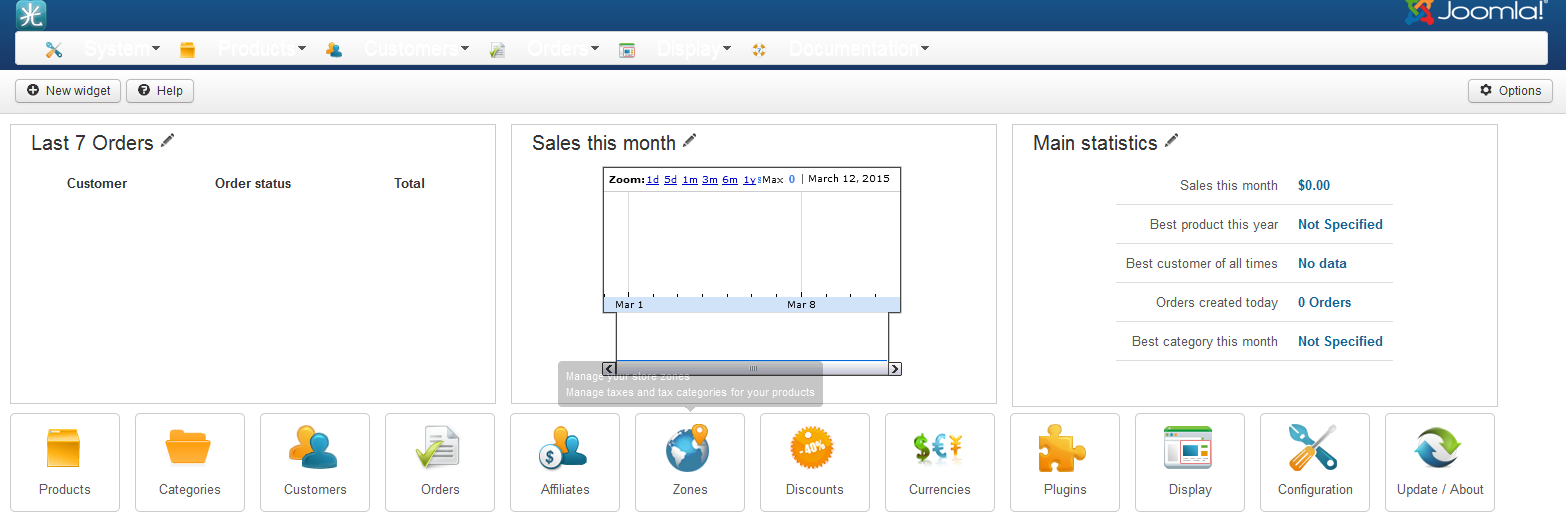
Task: Open the Customers dashboard icon
Action: tap(315, 461)
